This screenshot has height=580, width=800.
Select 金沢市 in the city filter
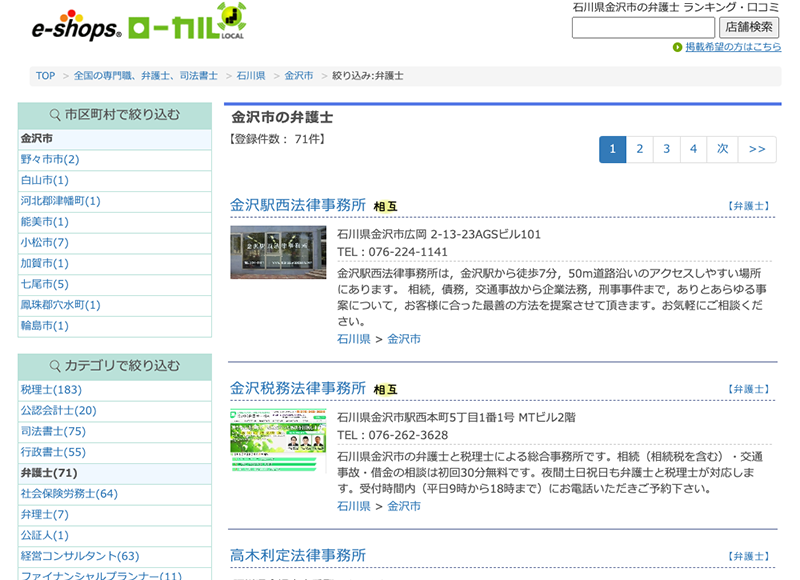pyautogui.click(x=115, y=139)
